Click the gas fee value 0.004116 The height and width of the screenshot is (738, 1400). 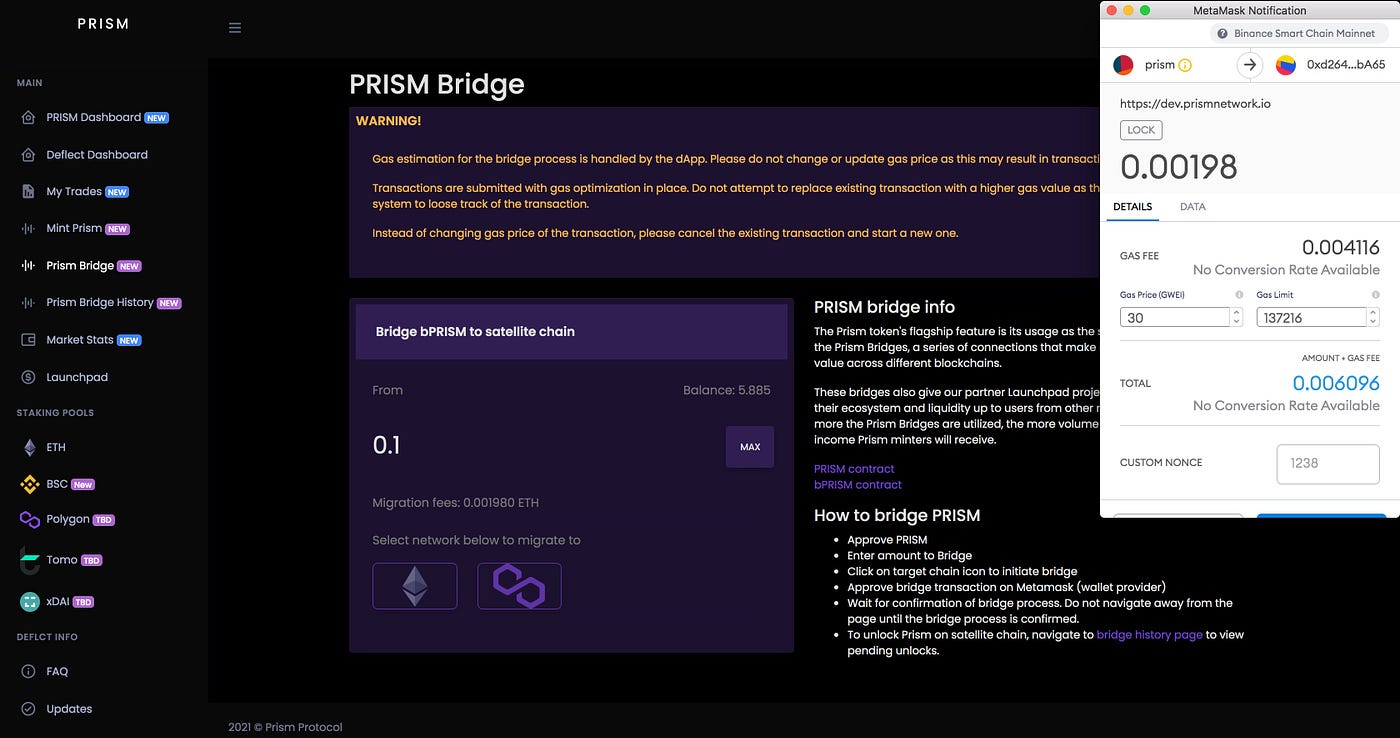pos(1341,247)
